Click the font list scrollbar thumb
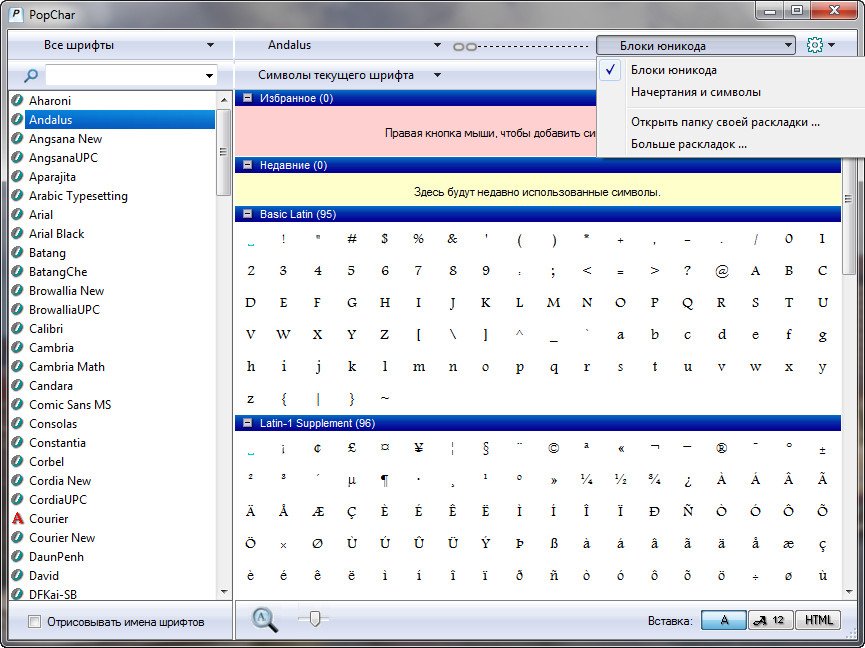This screenshot has width=865, height=648. (223, 152)
